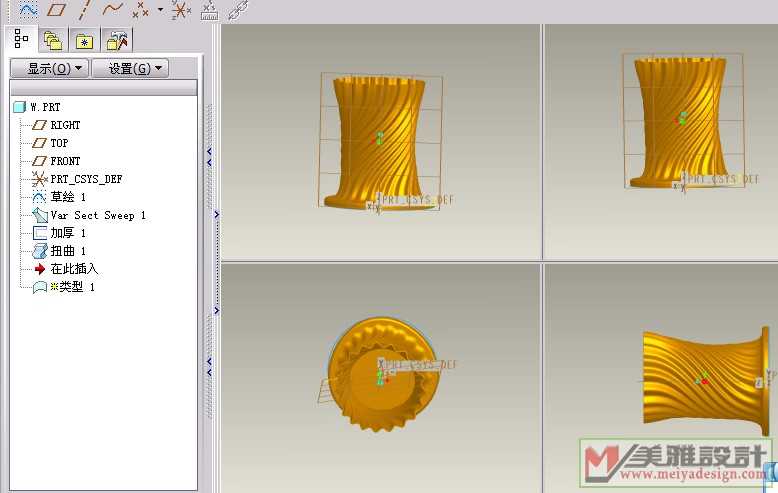Click the 在此插入 insert marker

click(x=74, y=269)
